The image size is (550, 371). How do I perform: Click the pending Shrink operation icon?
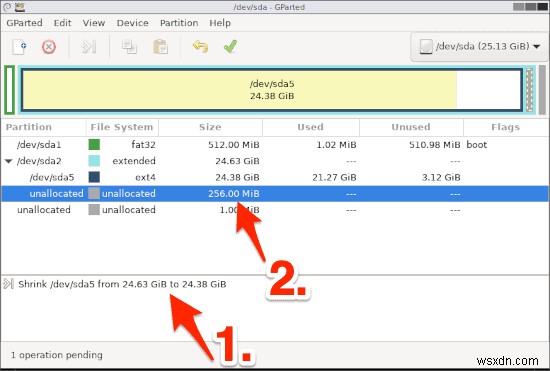pos(8,284)
